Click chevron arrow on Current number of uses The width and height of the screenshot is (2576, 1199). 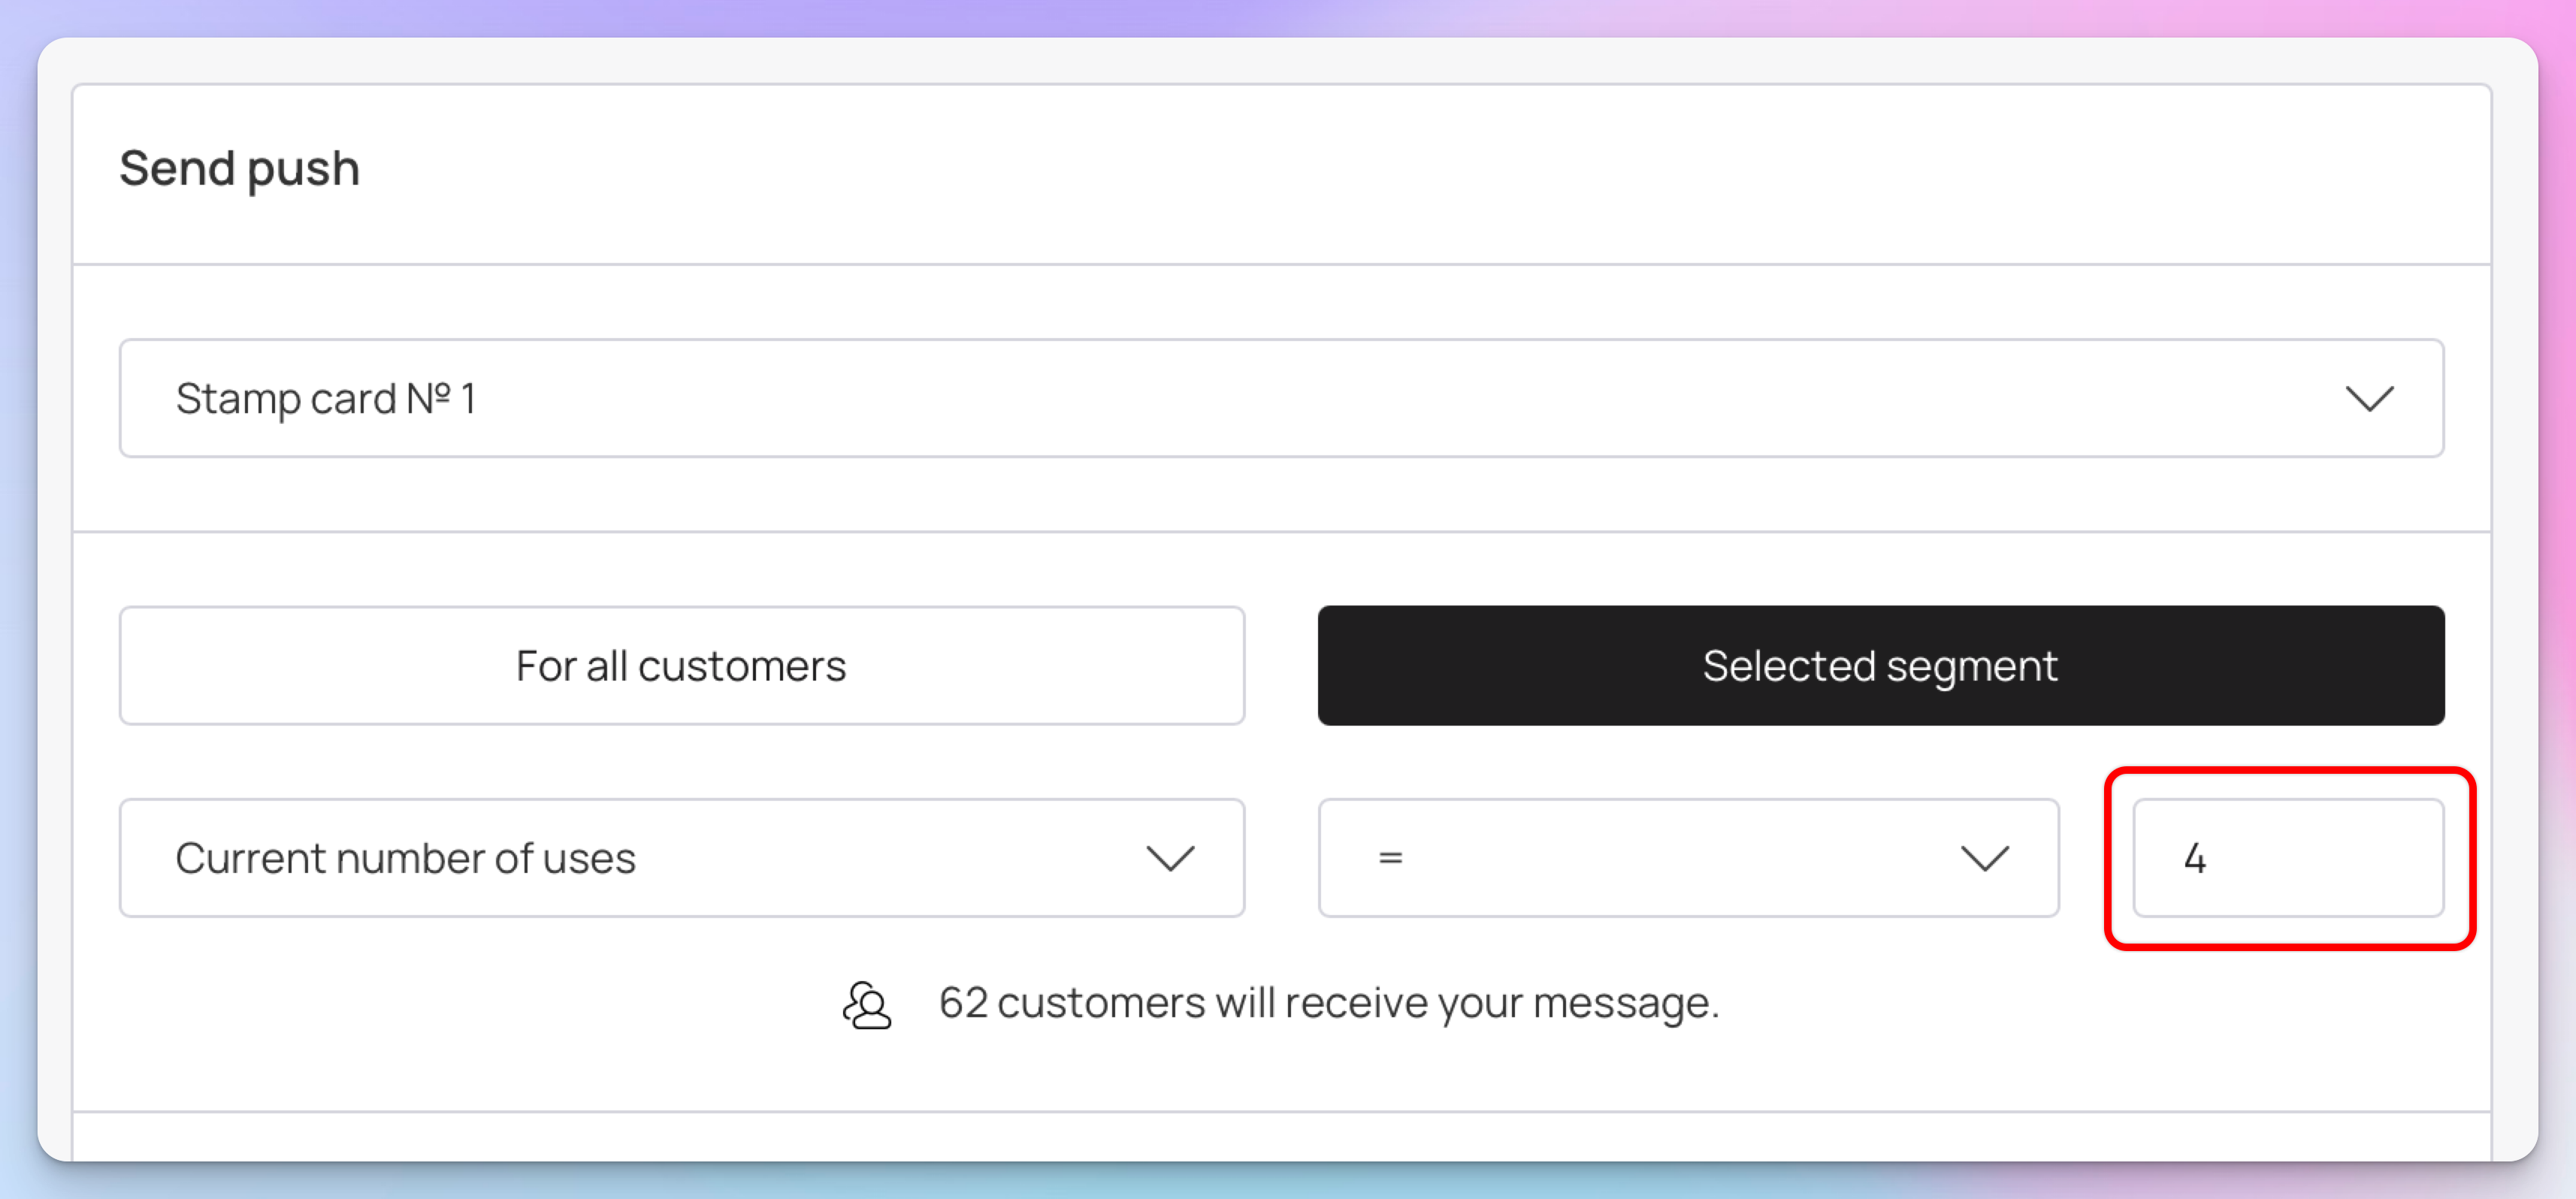click(x=1170, y=858)
